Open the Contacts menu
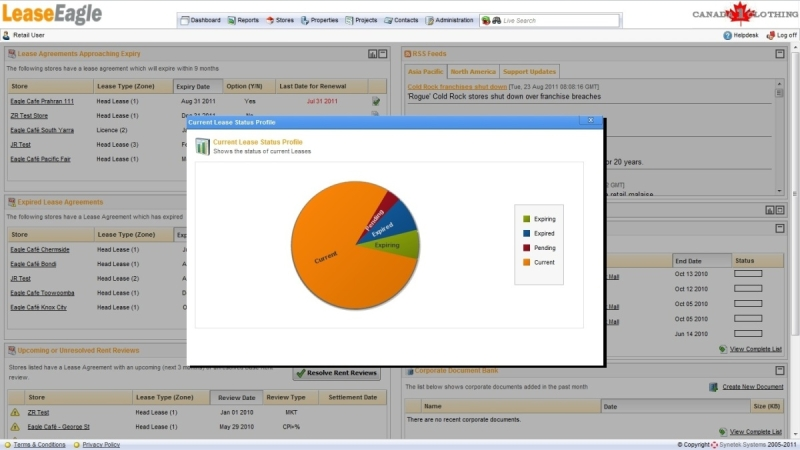800x450 pixels. click(401, 20)
